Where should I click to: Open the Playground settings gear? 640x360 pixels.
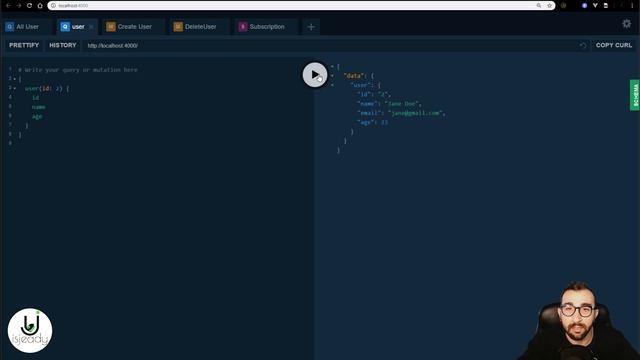[x=627, y=24]
